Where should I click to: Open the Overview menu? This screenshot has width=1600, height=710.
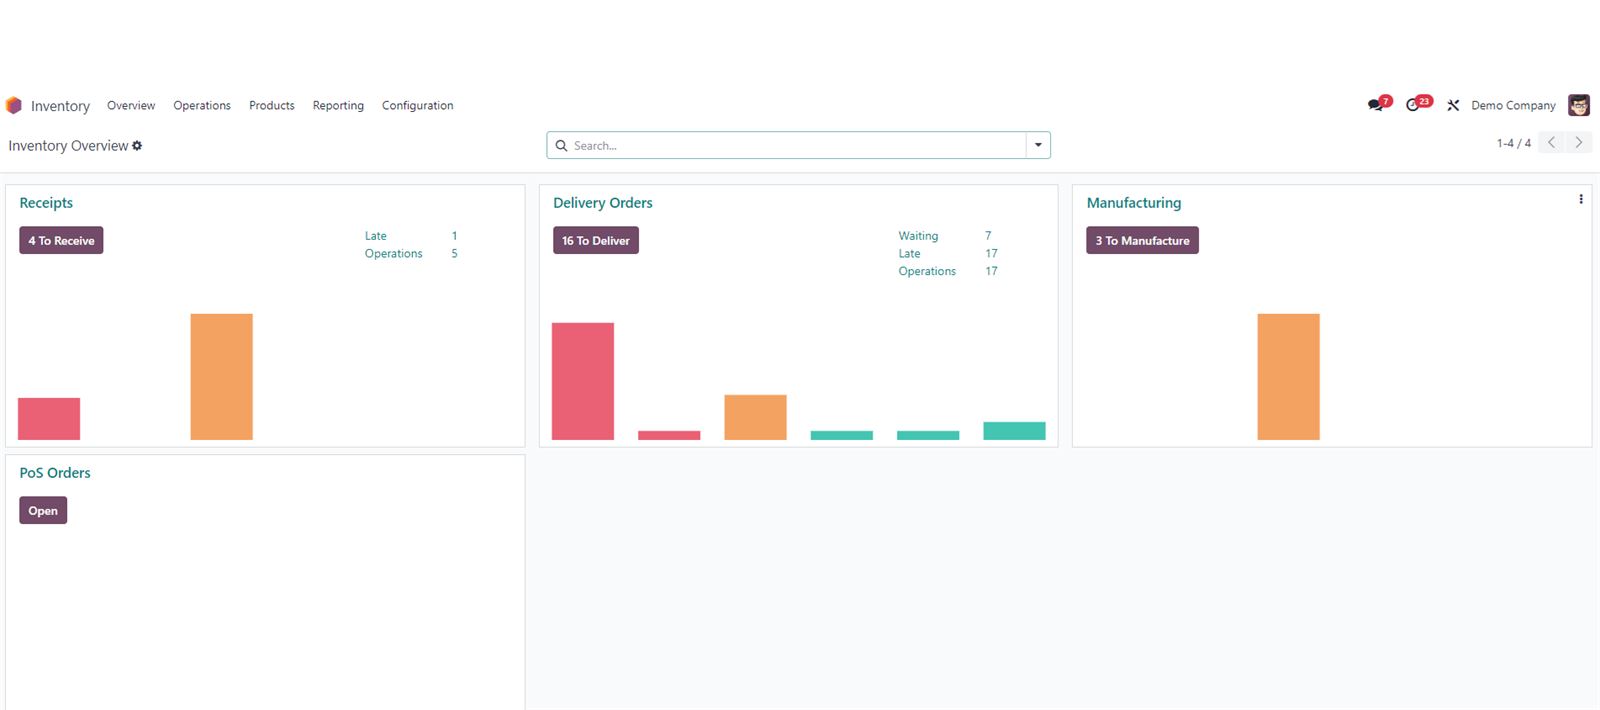click(x=131, y=105)
